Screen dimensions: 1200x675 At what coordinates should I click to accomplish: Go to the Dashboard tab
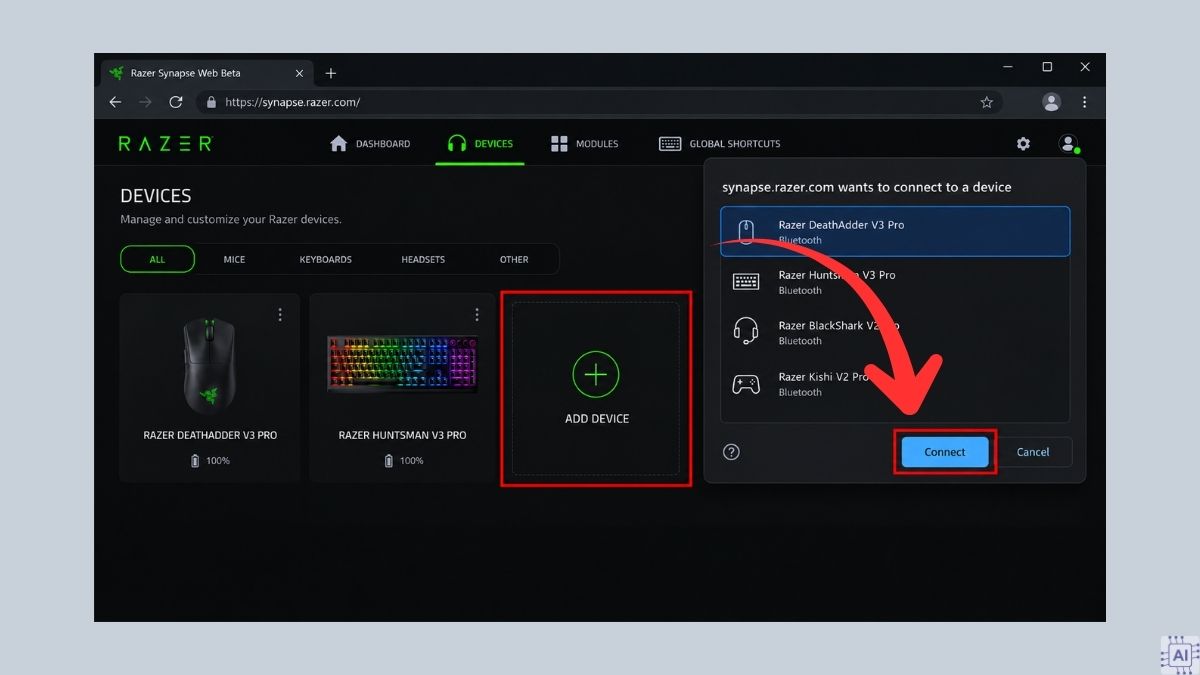(x=370, y=144)
